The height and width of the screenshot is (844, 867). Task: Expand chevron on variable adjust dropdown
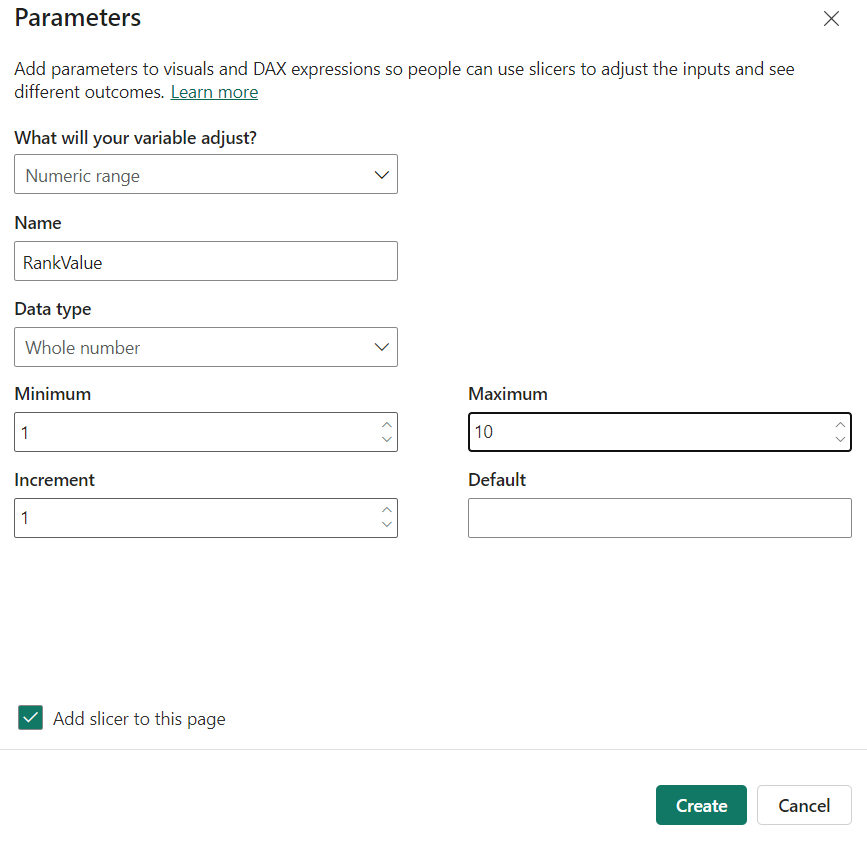coord(381,175)
